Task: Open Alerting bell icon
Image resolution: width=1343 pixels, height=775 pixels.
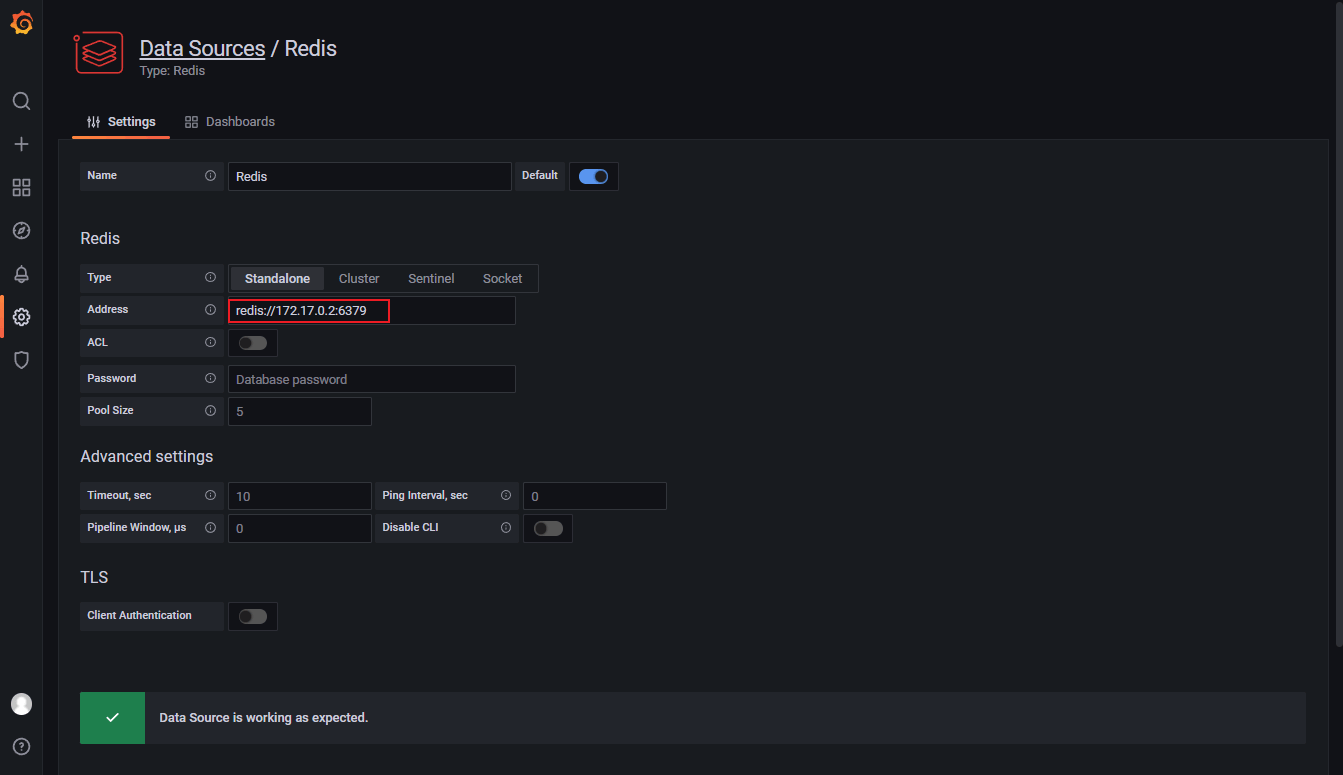Action: (21, 274)
